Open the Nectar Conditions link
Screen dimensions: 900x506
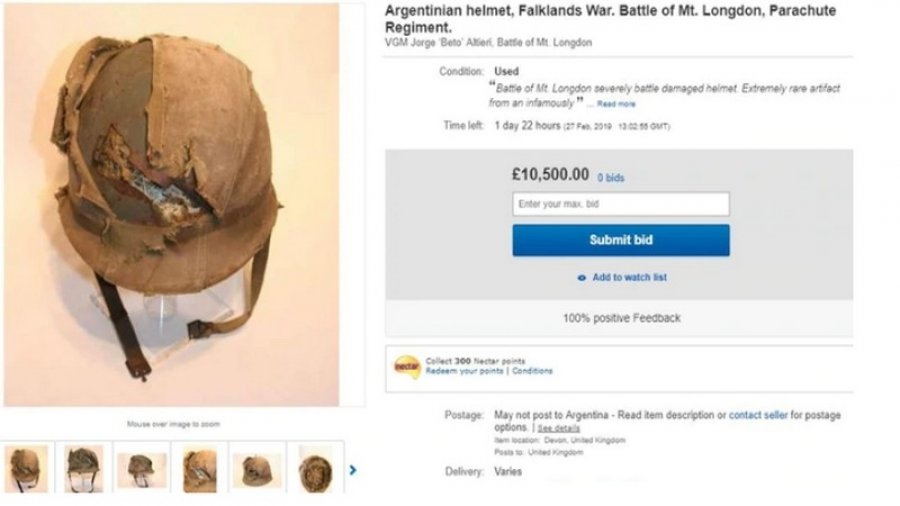[x=533, y=371]
